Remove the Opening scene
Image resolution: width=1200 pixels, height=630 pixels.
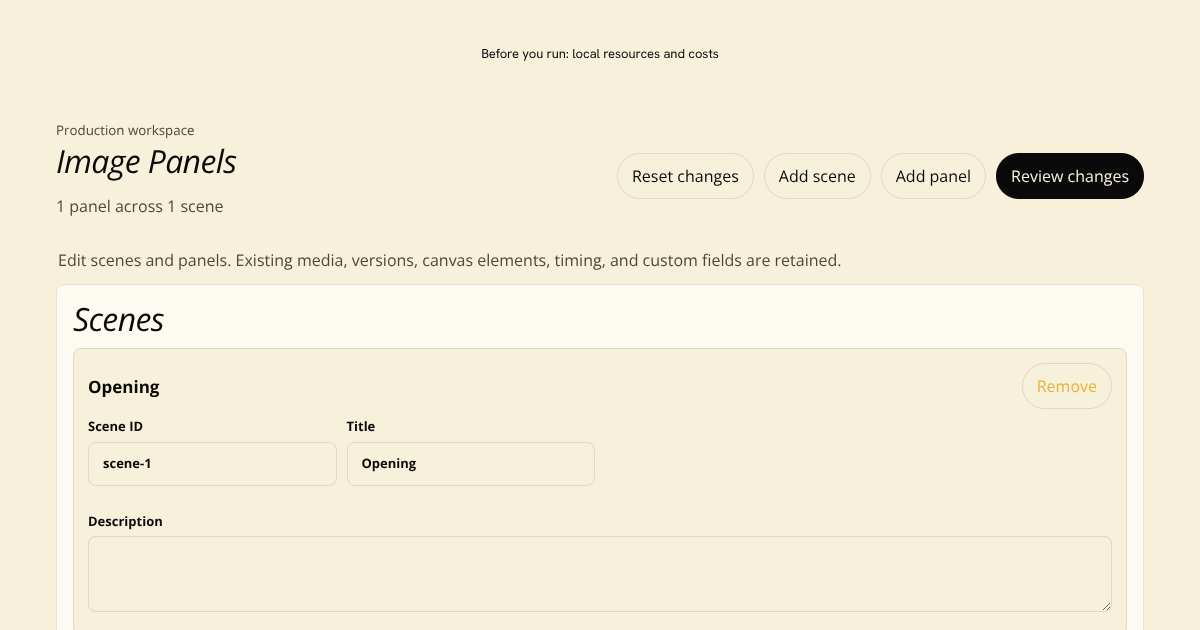click(x=1066, y=386)
